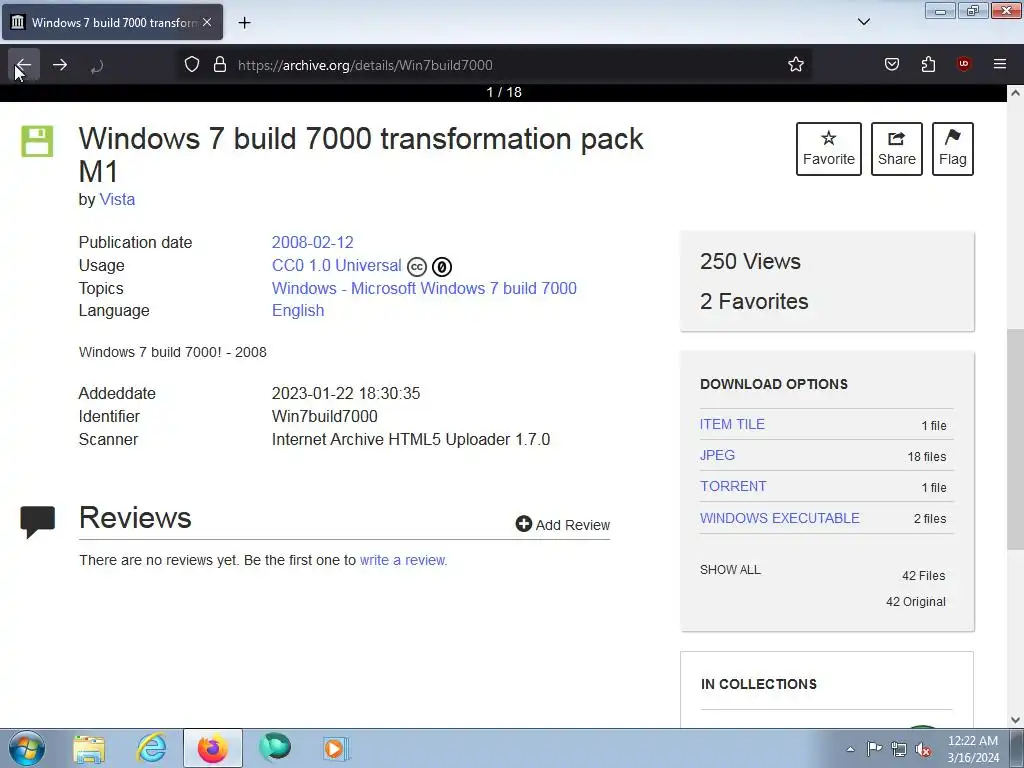The height and width of the screenshot is (768, 1024).
Task: Click the scrollbar down arrow
Action: 1015,720
